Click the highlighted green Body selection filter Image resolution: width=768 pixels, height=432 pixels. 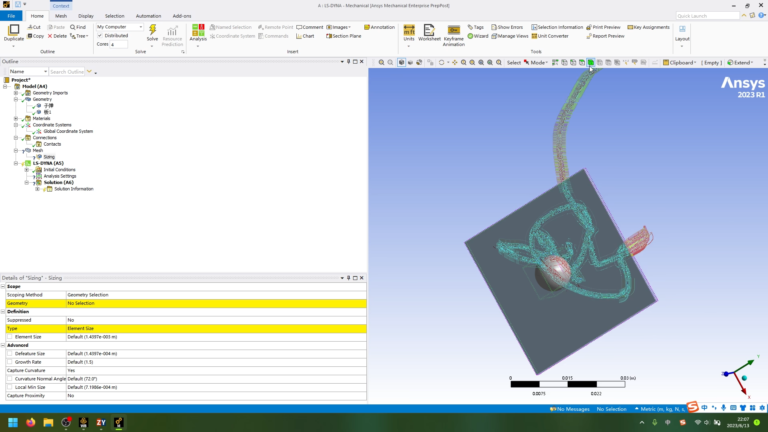point(591,62)
